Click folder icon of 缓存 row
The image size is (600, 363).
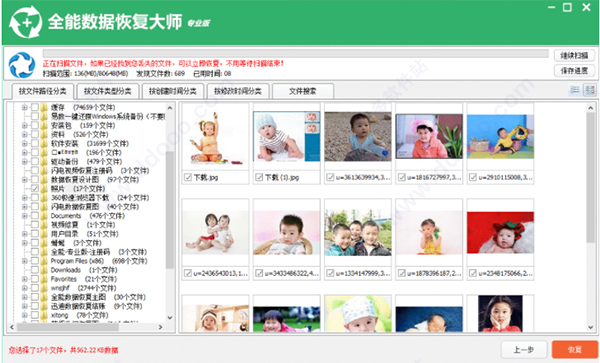(44, 107)
